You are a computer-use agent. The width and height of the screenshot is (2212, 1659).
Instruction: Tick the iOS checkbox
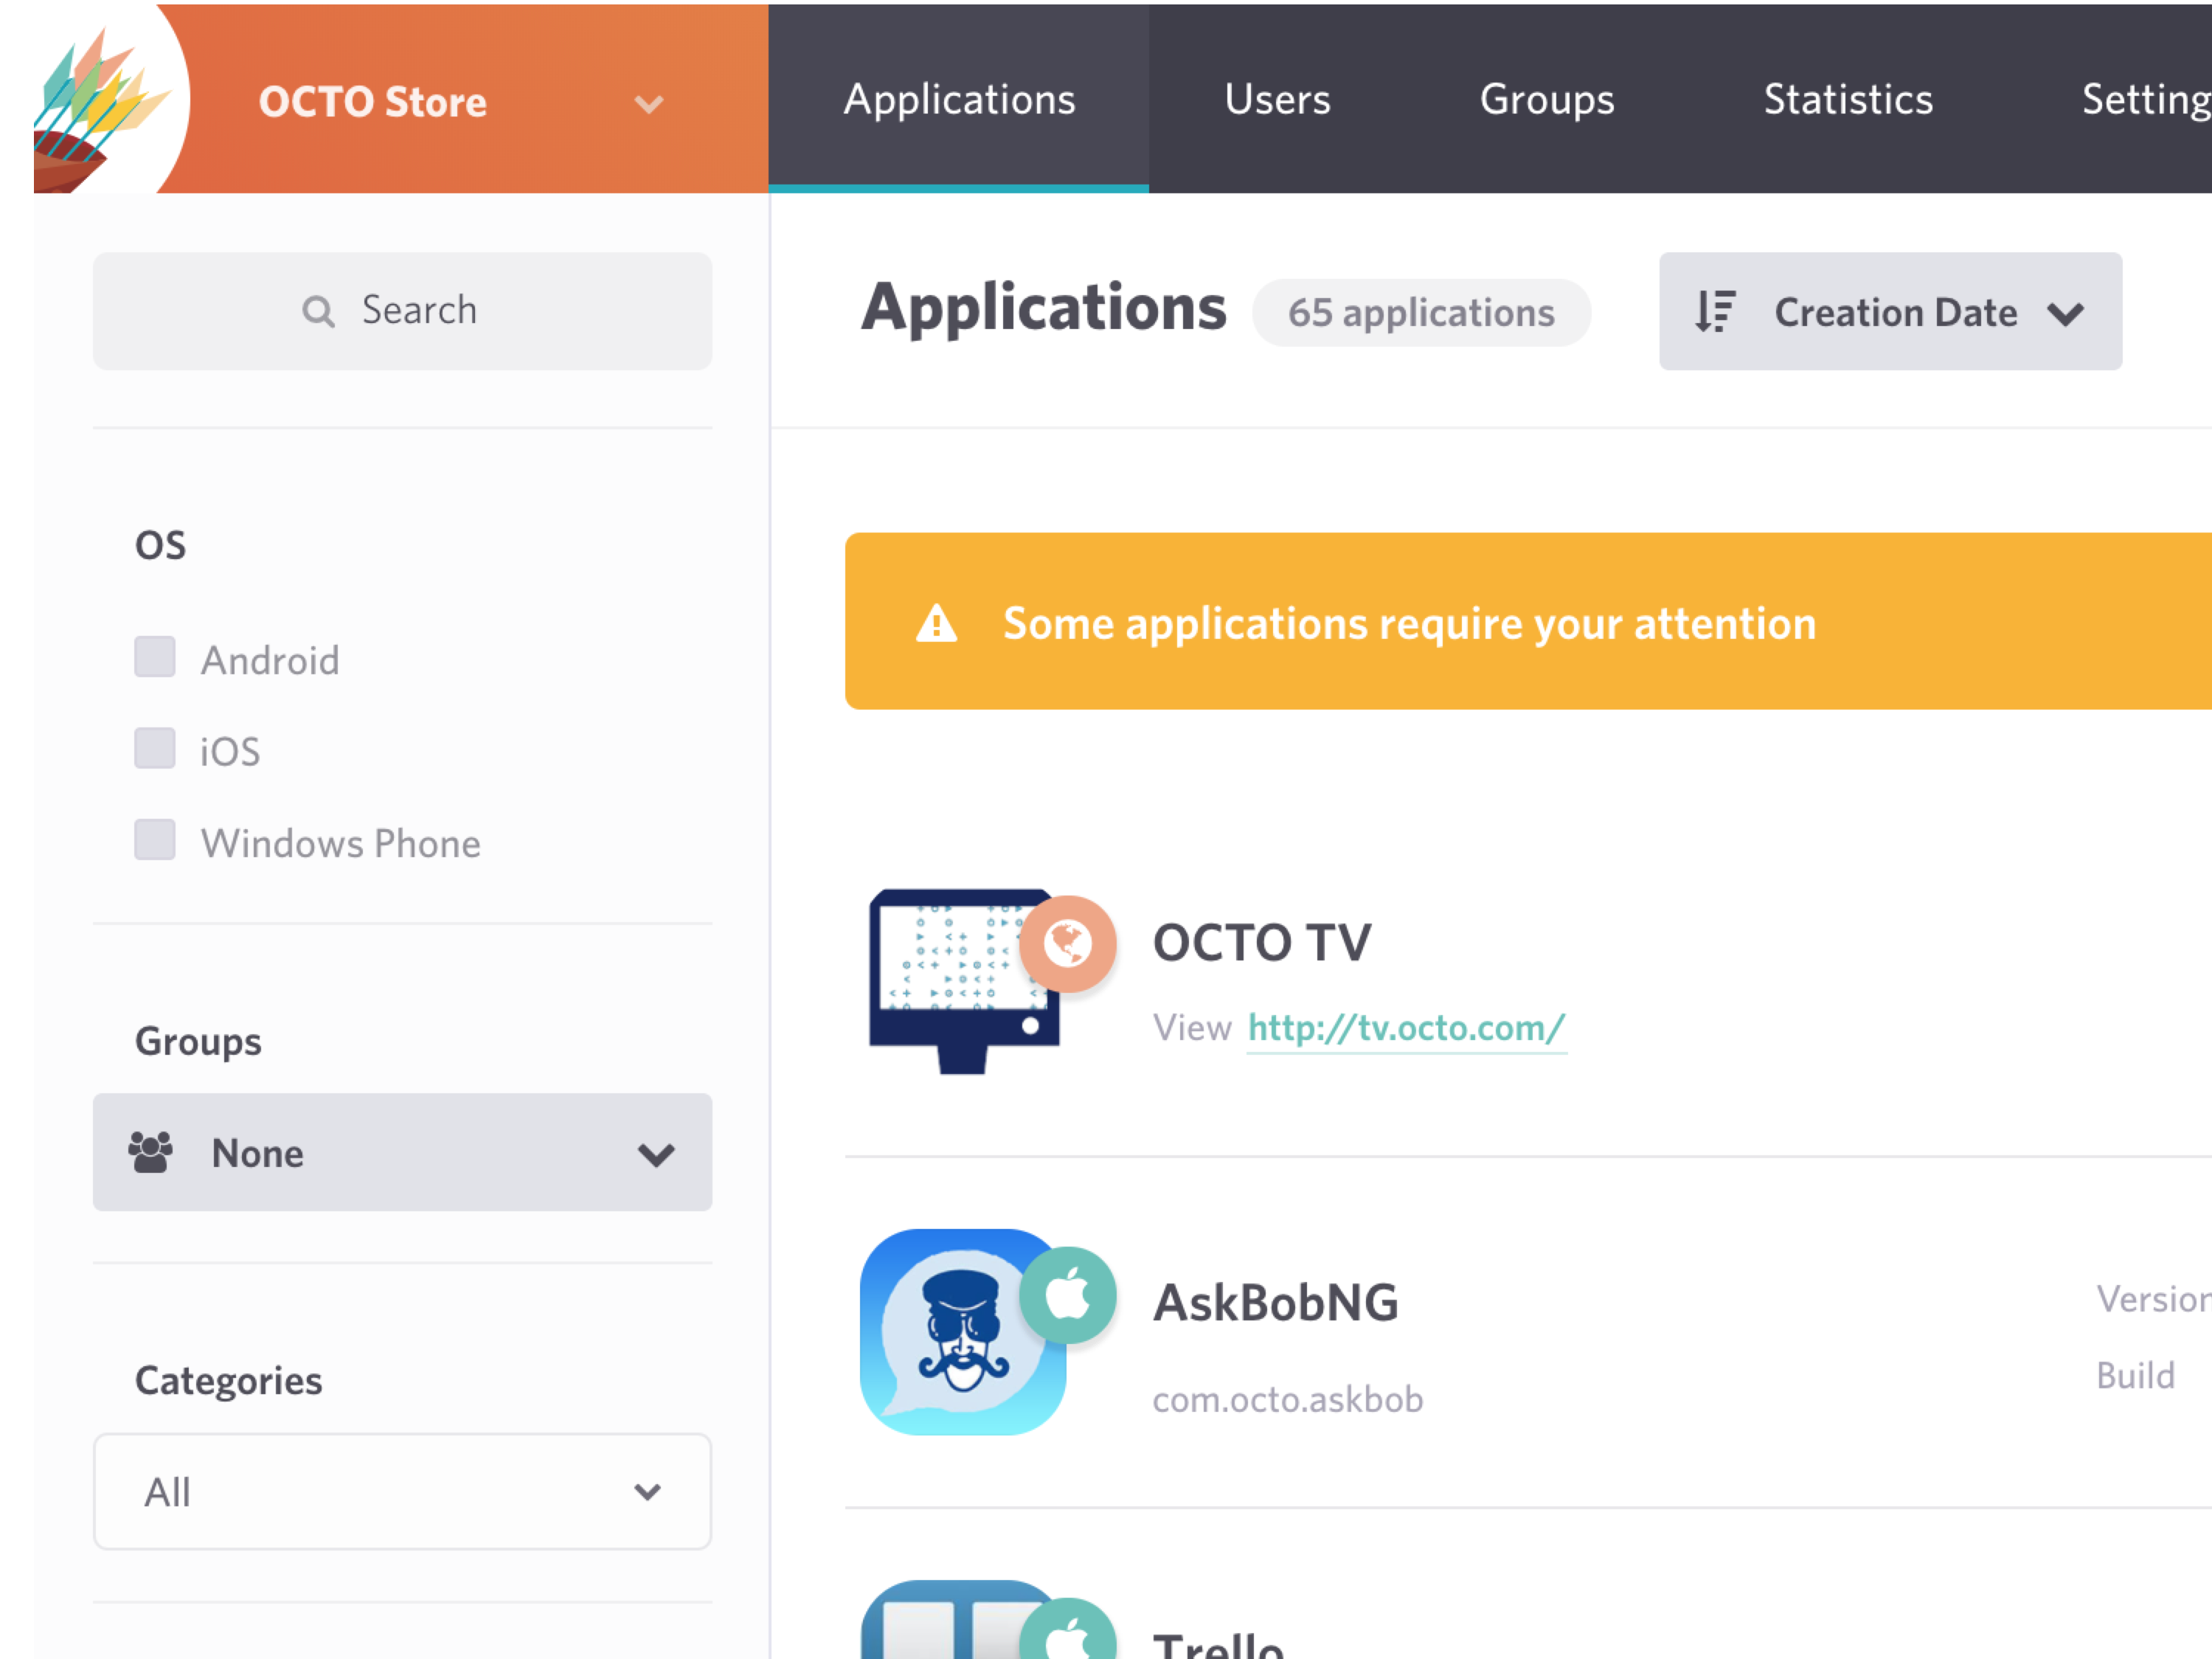tap(155, 749)
